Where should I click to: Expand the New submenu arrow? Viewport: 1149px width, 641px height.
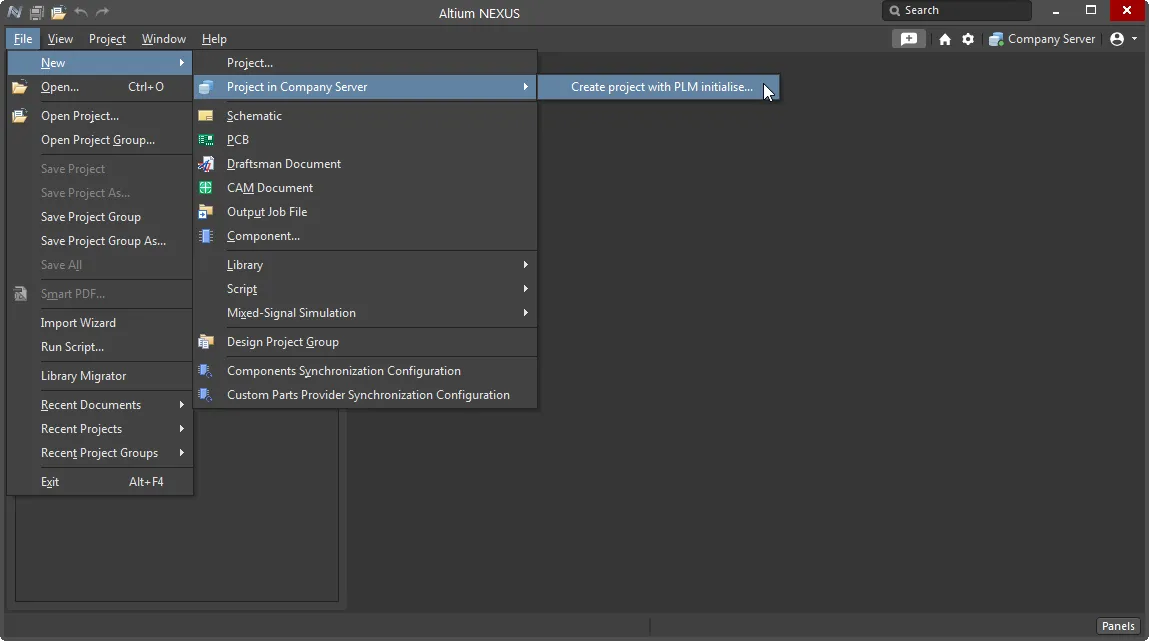coord(181,63)
